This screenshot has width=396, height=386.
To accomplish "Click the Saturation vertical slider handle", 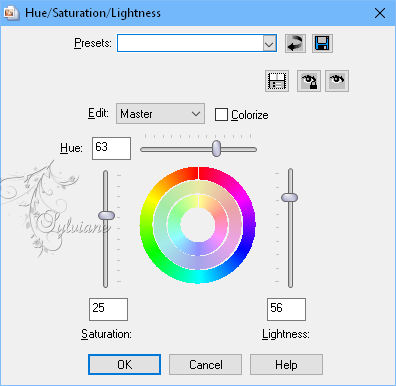I will point(106,215).
